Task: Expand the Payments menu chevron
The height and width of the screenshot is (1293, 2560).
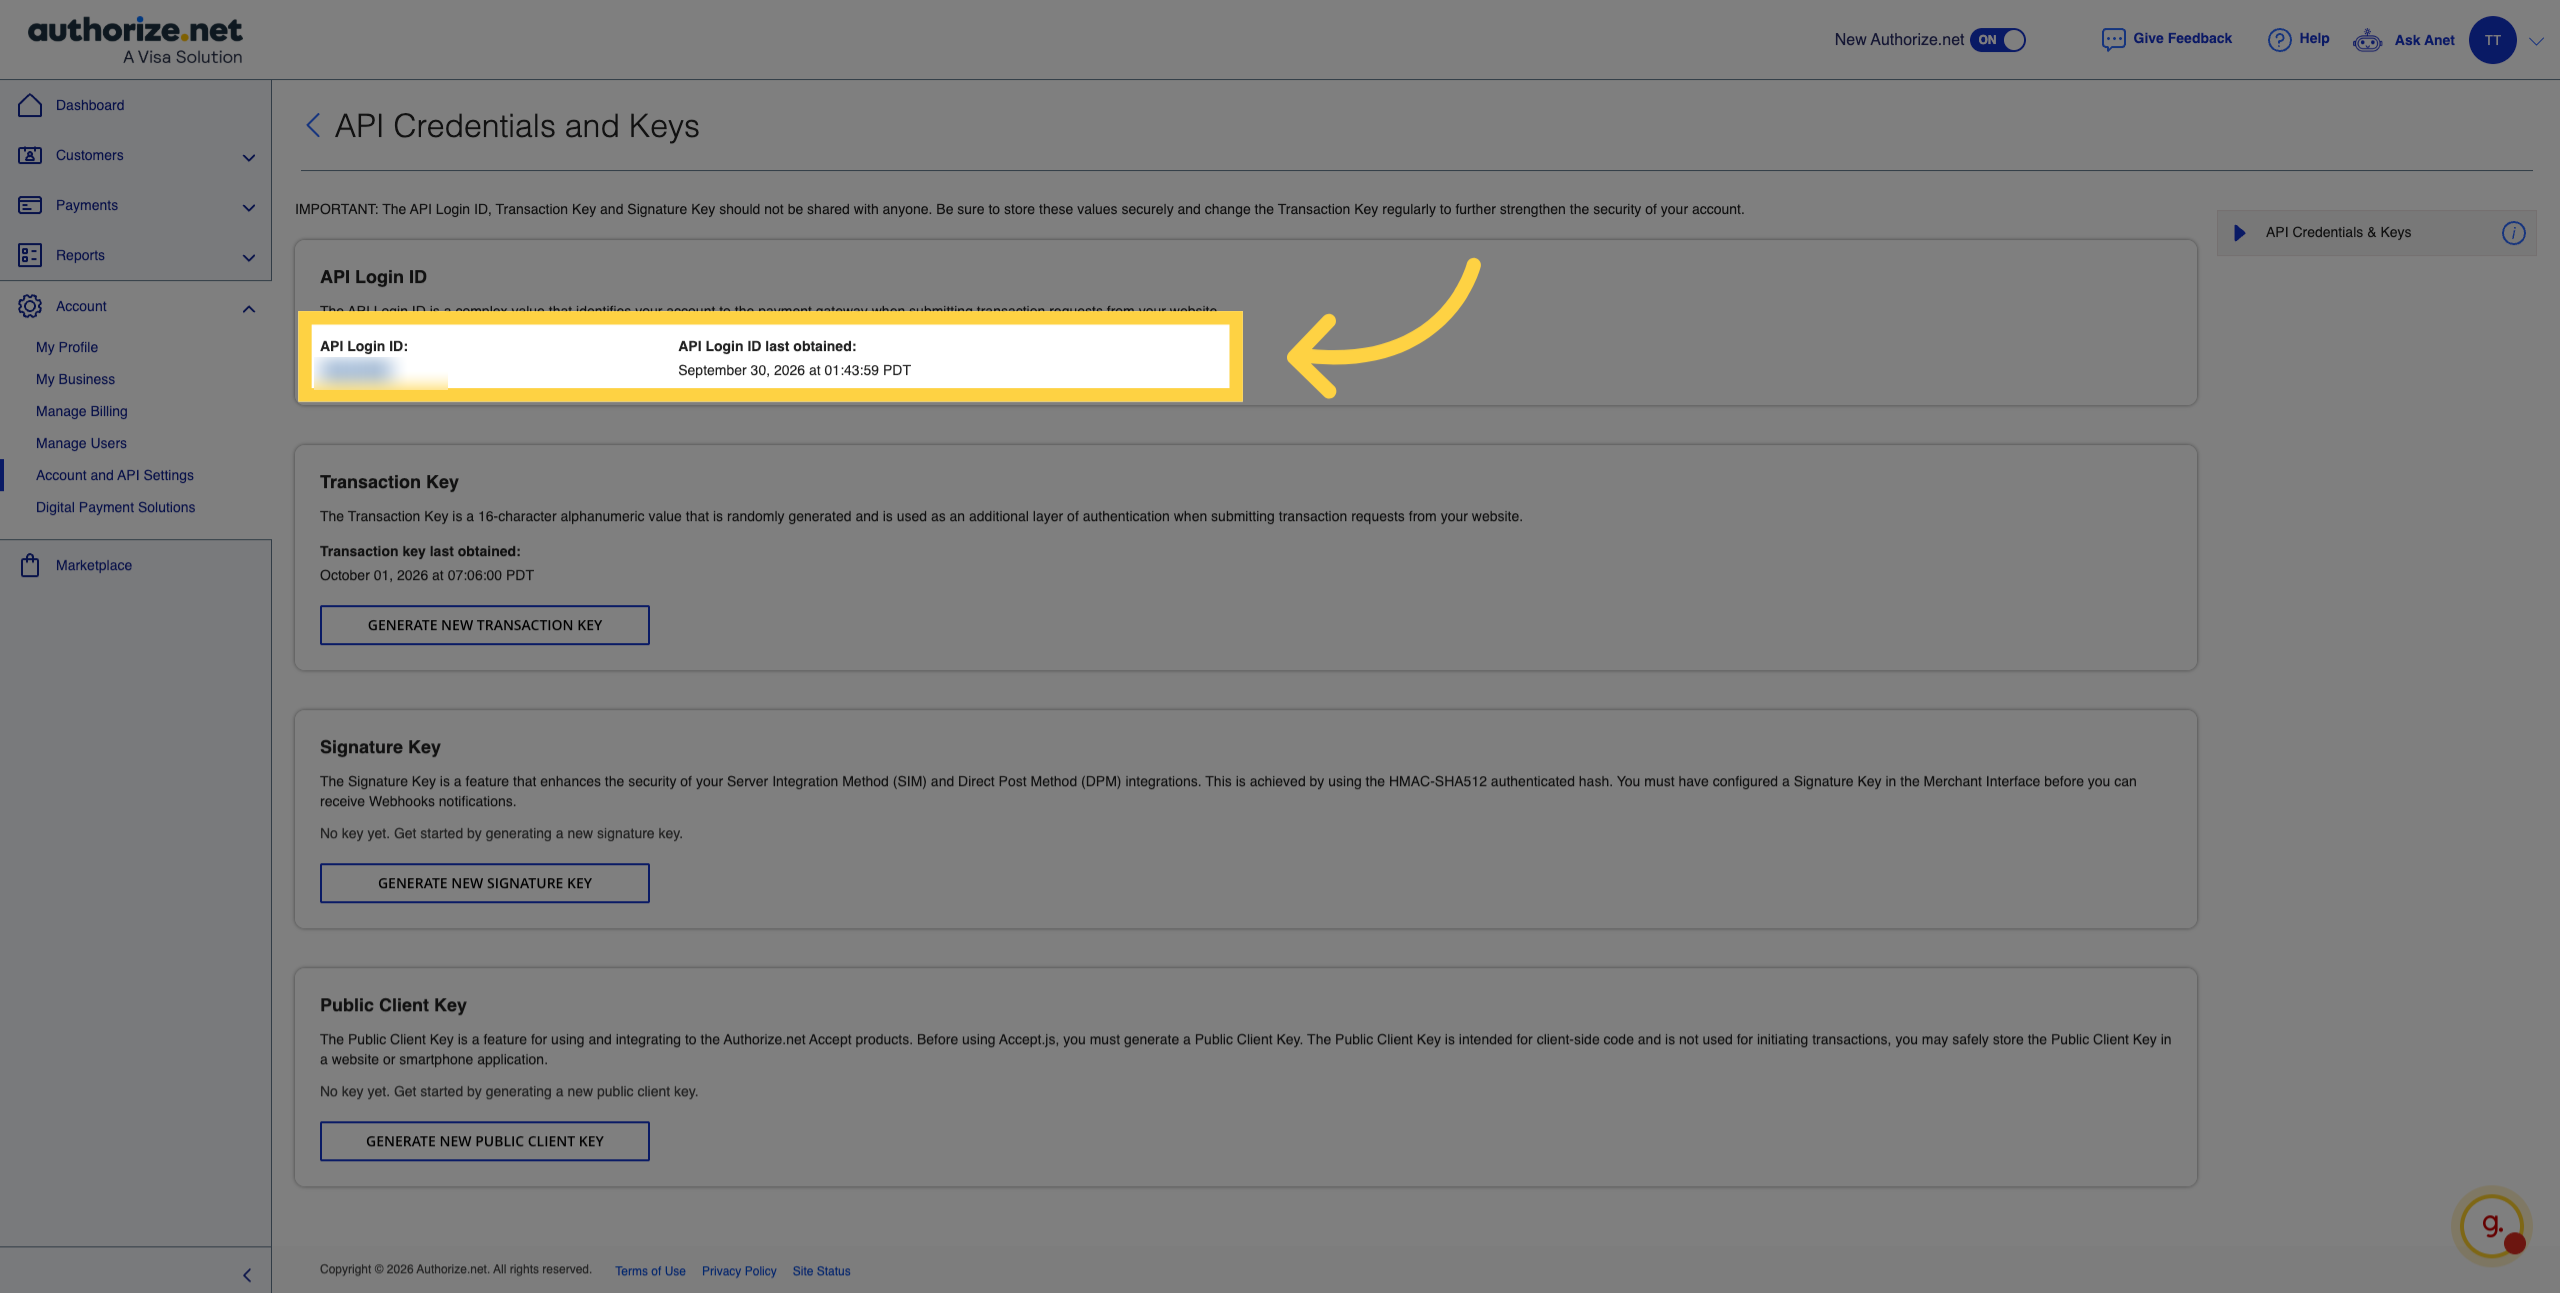Action: point(249,207)
